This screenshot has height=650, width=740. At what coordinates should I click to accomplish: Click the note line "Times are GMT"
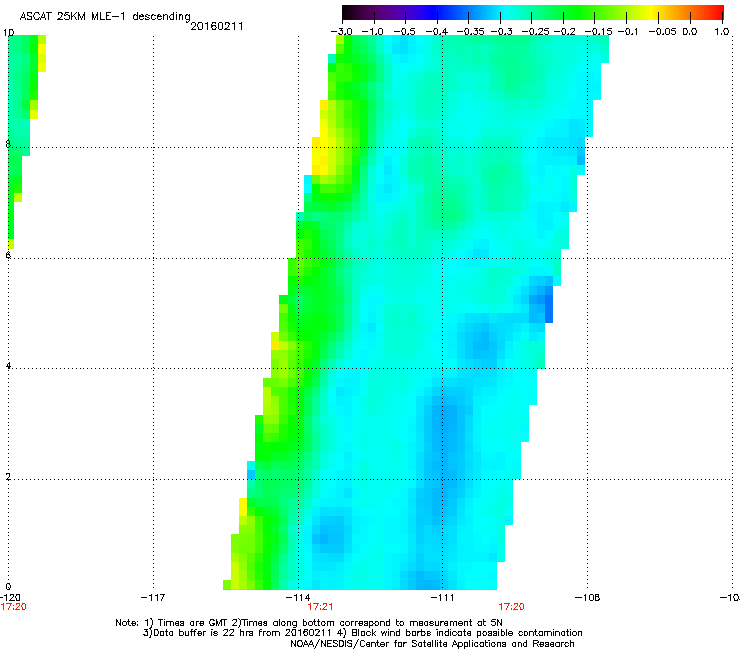click(x=309, y=623)
